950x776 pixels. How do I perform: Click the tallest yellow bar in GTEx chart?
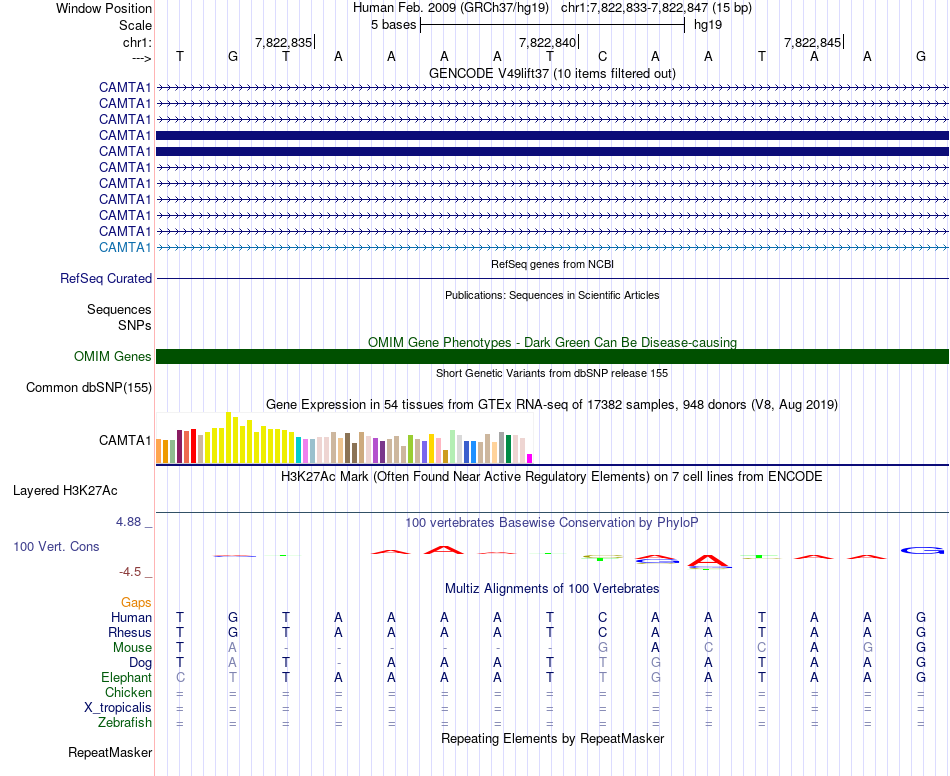[x=229, y=437]
